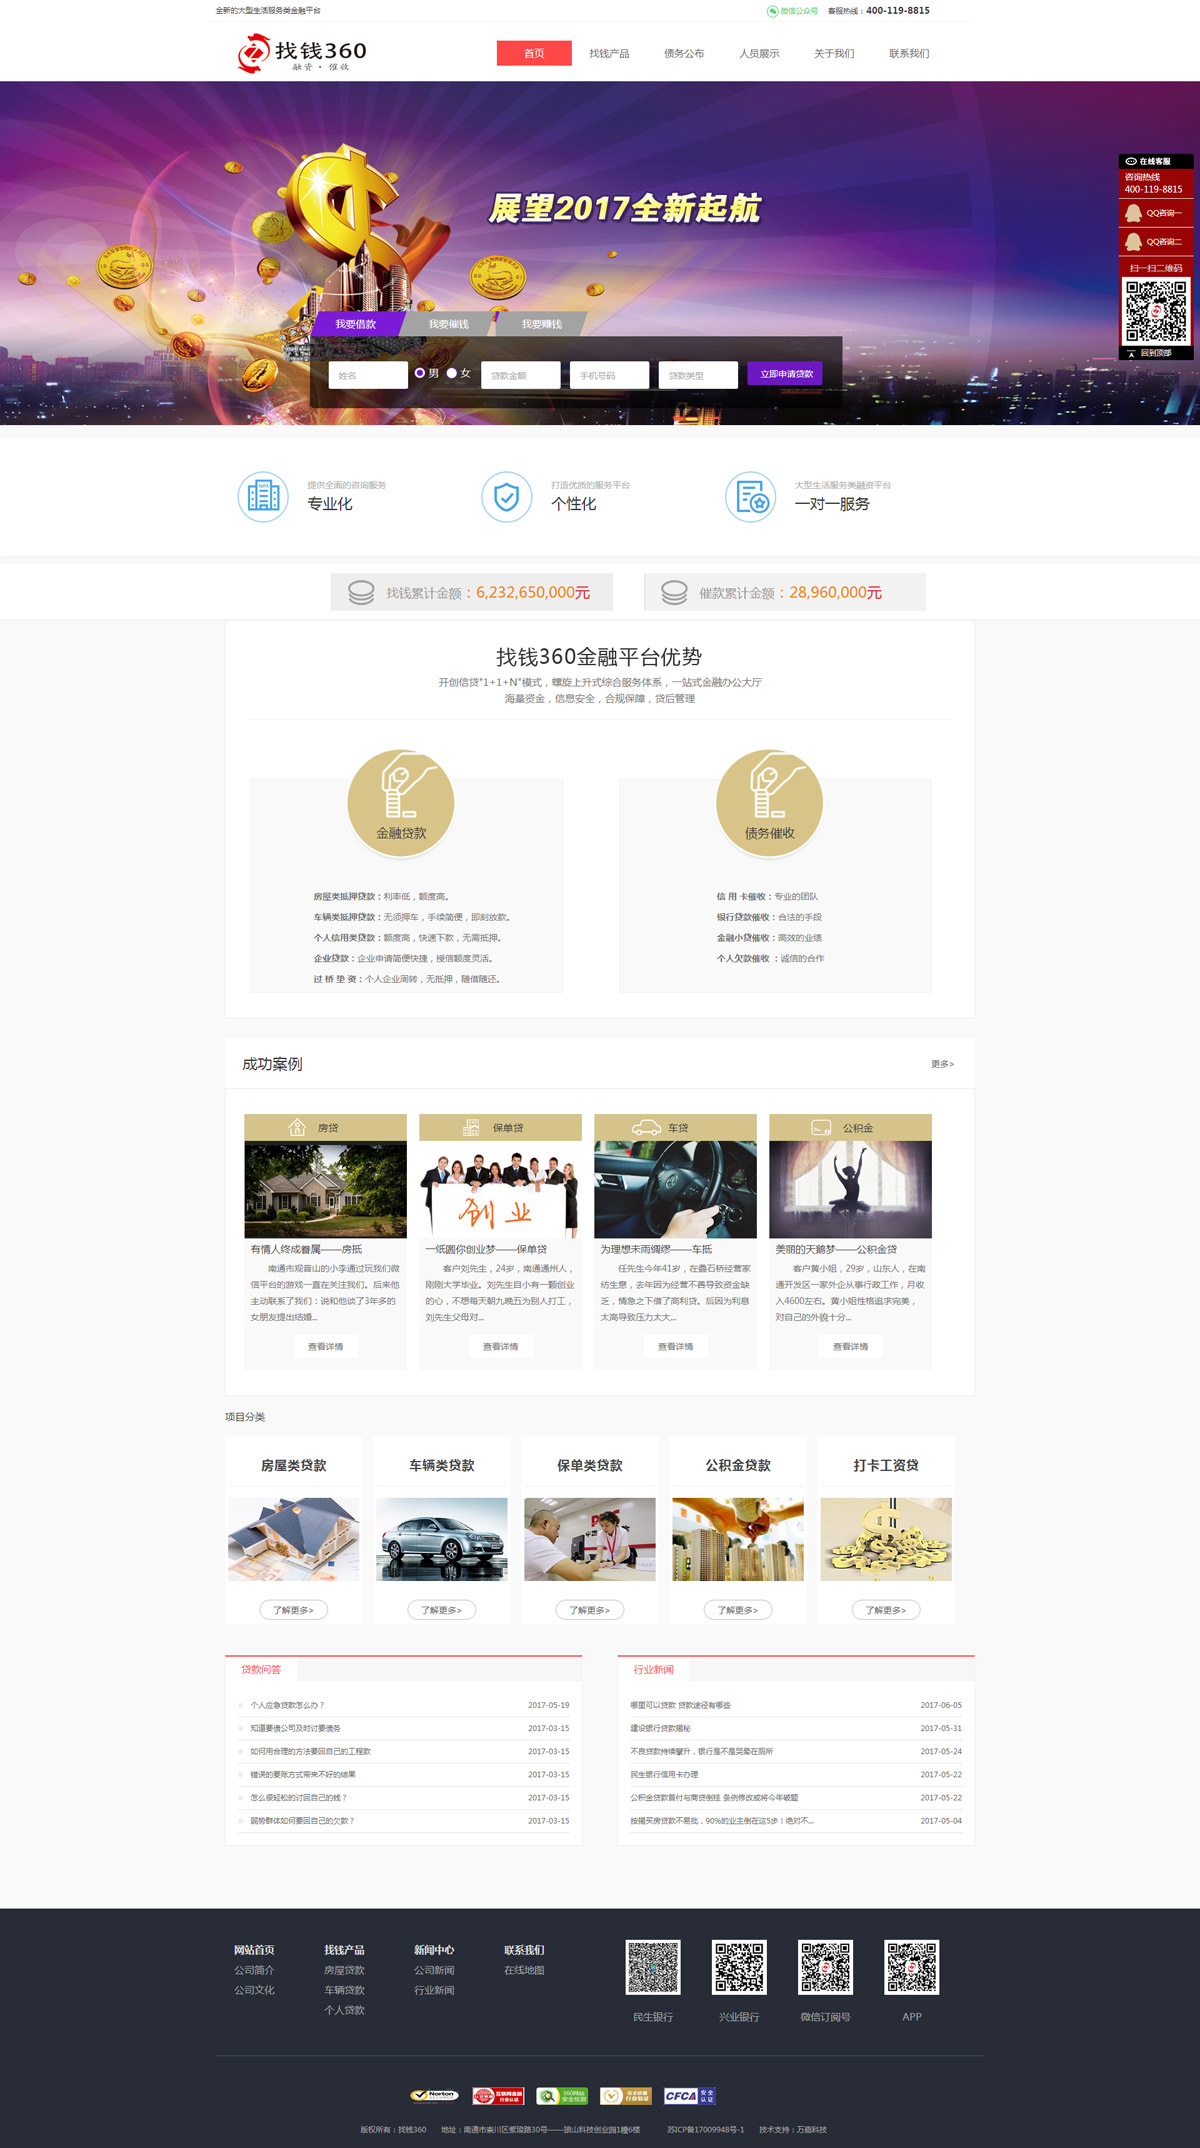Click the 一对一服务 document icon

click(x=750, y=496)
